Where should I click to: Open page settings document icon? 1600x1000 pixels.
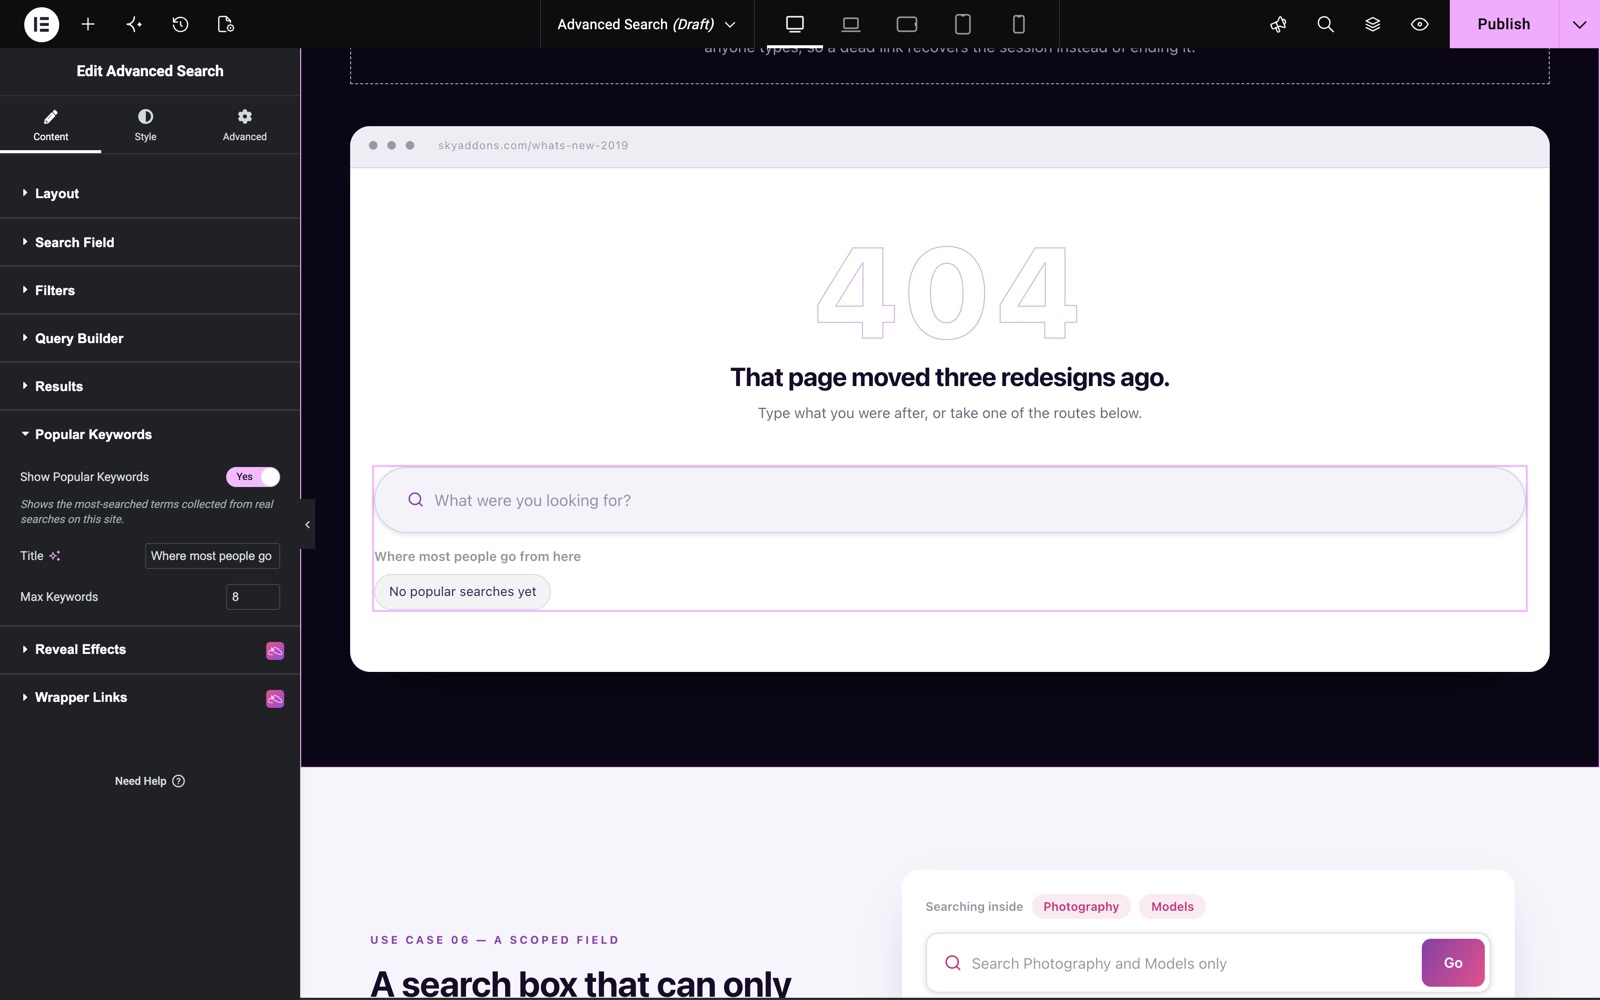[x=226, y=24]
